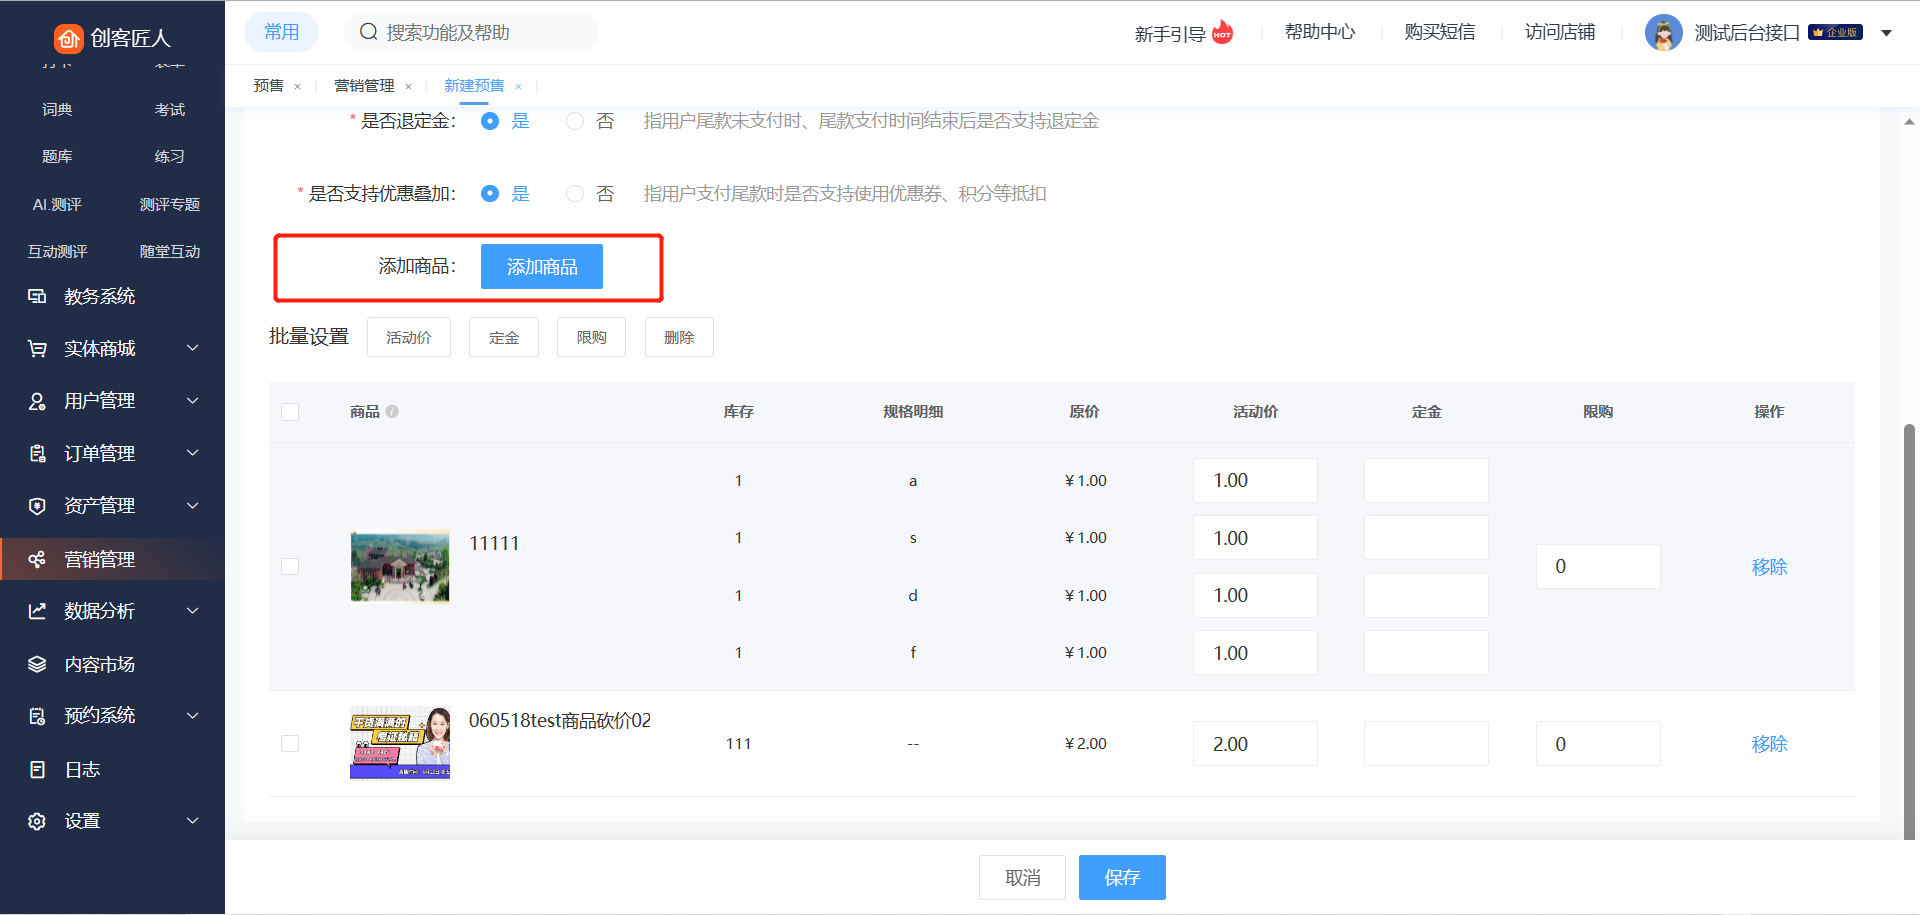Select 否 for 是否退定金
This screenshot has height=915, width=1920.
575,121
